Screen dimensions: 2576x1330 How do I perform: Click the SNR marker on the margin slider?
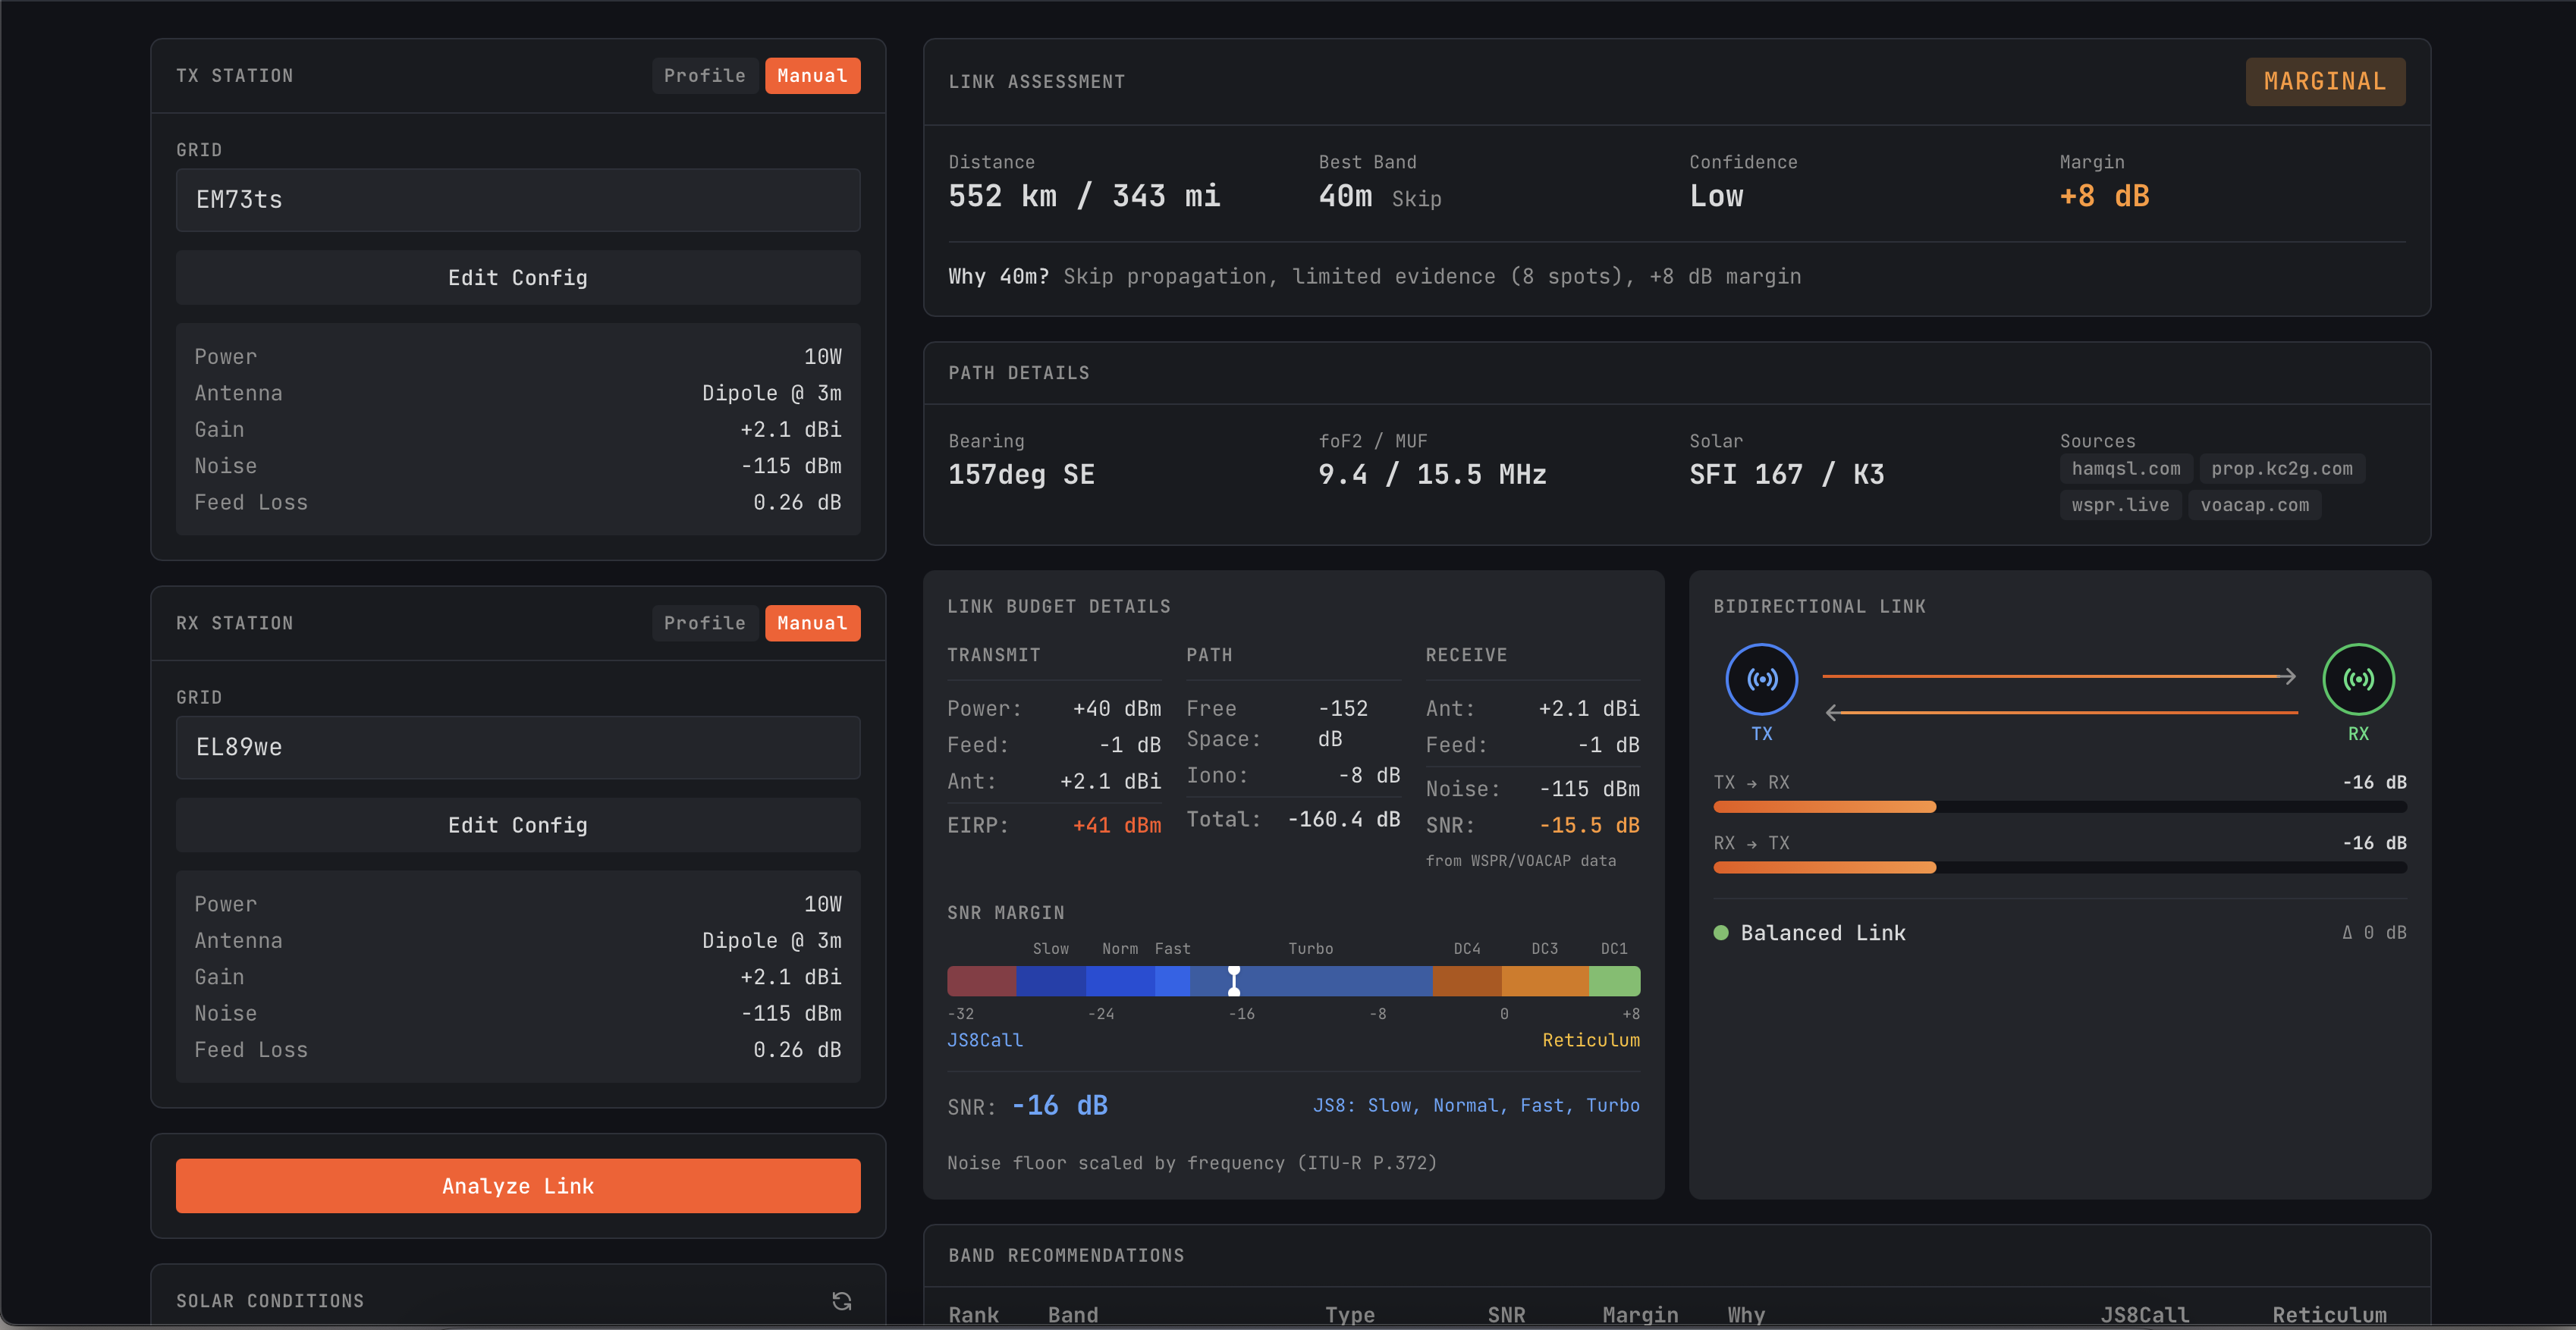1234,981
